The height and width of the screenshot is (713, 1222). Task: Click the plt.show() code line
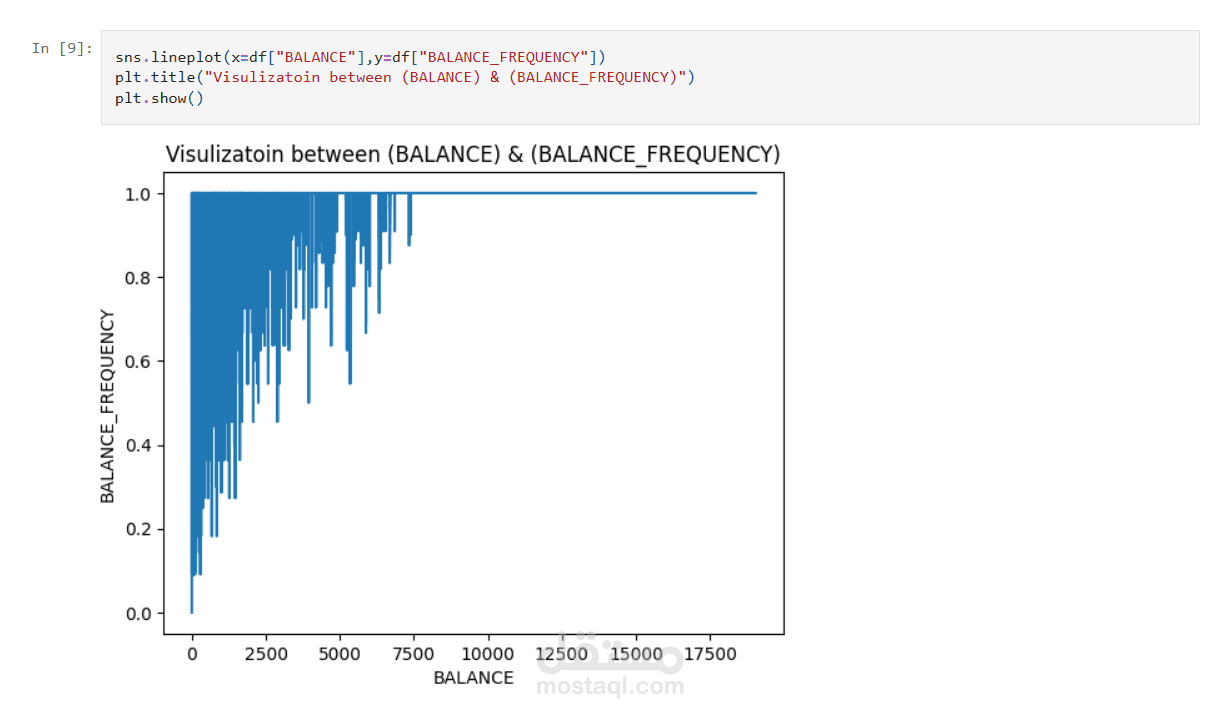(159, 98)
